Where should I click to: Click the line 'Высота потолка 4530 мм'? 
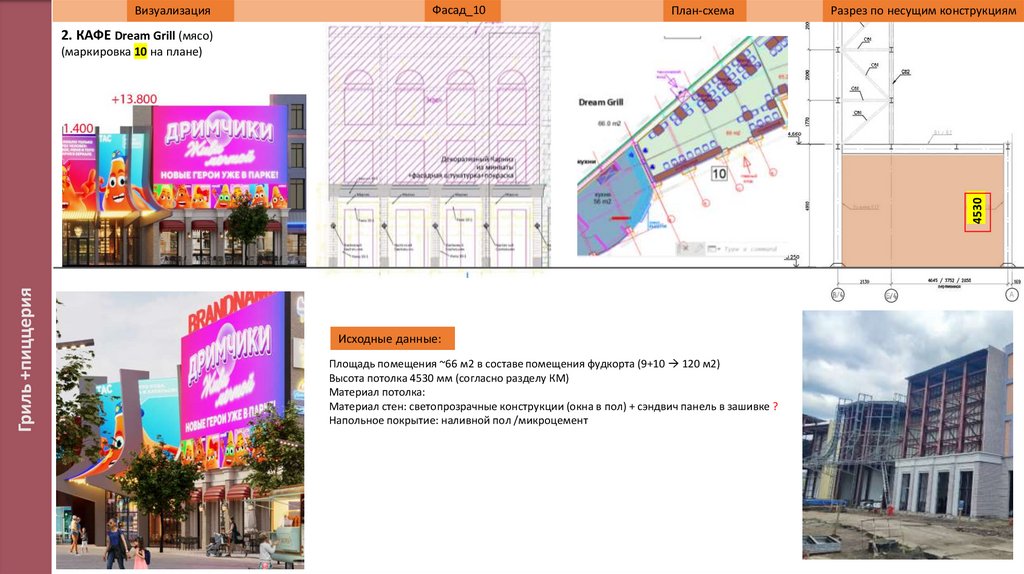(x=449, y=378)
